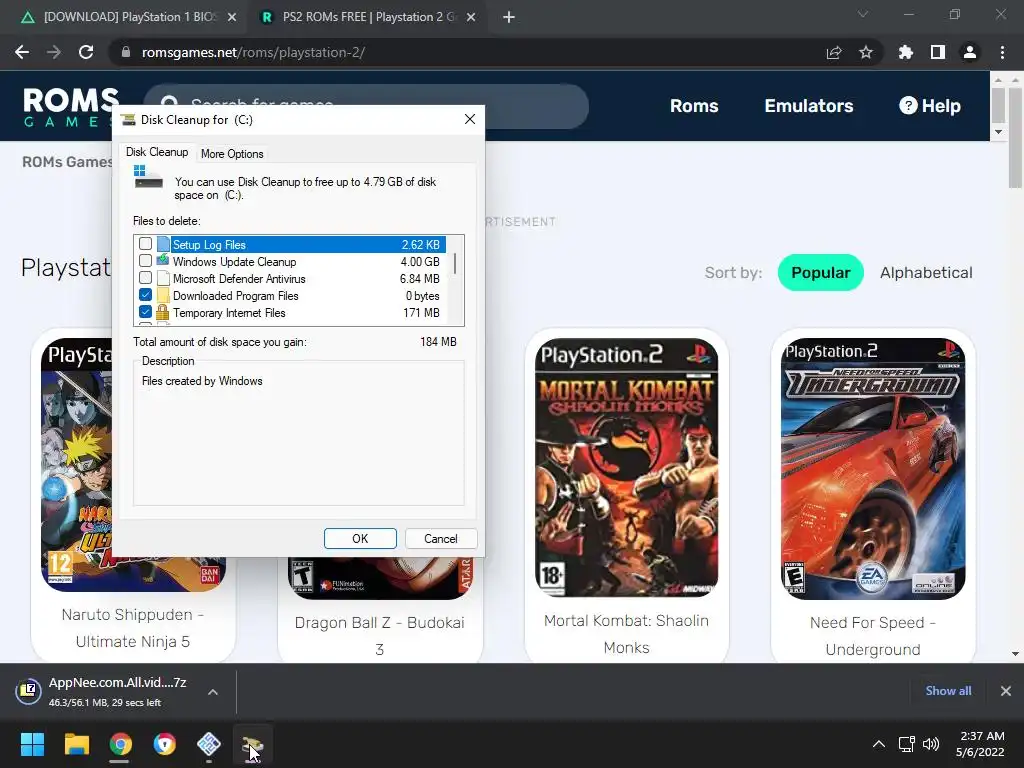Sort games Alphabetical

click(926, 272)
